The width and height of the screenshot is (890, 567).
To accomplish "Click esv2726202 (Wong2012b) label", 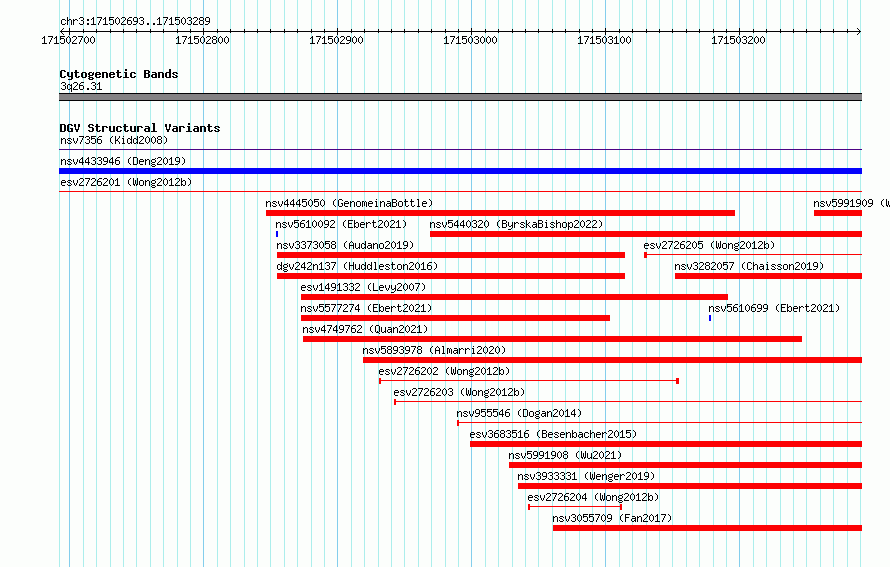I will [x=444, y=371].
